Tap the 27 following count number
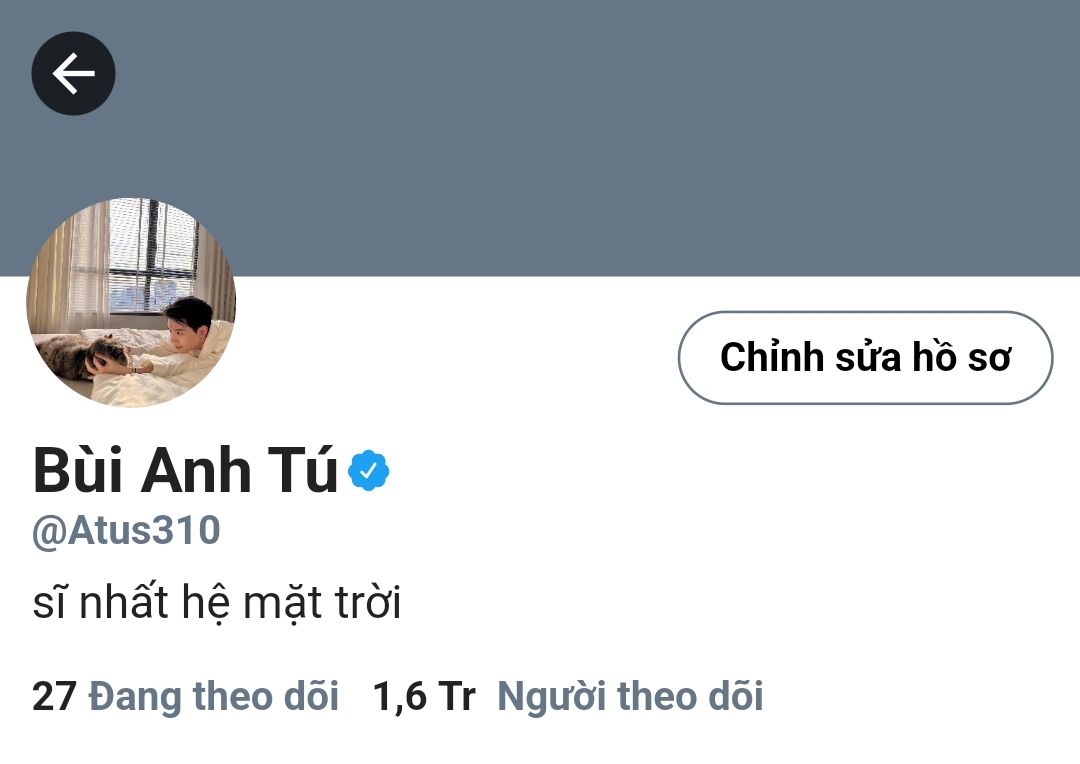Screen dimensions: 1080x764 [54, 696]
